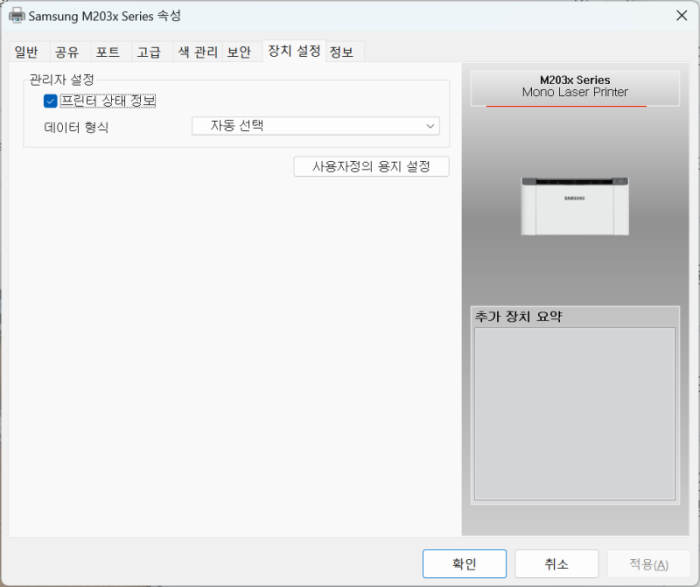The image size is (700, 587).
Task: Click the 사용자정의 용지 설정 button
Action: tap(371, 167)
